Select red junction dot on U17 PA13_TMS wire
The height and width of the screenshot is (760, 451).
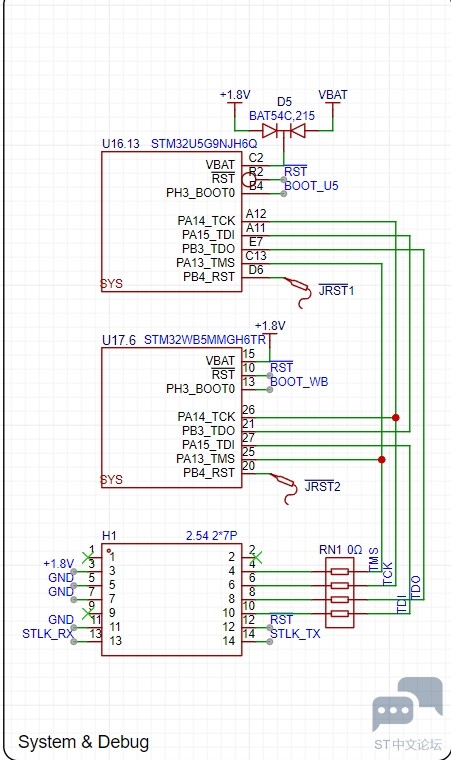click(x=382, y=459)
